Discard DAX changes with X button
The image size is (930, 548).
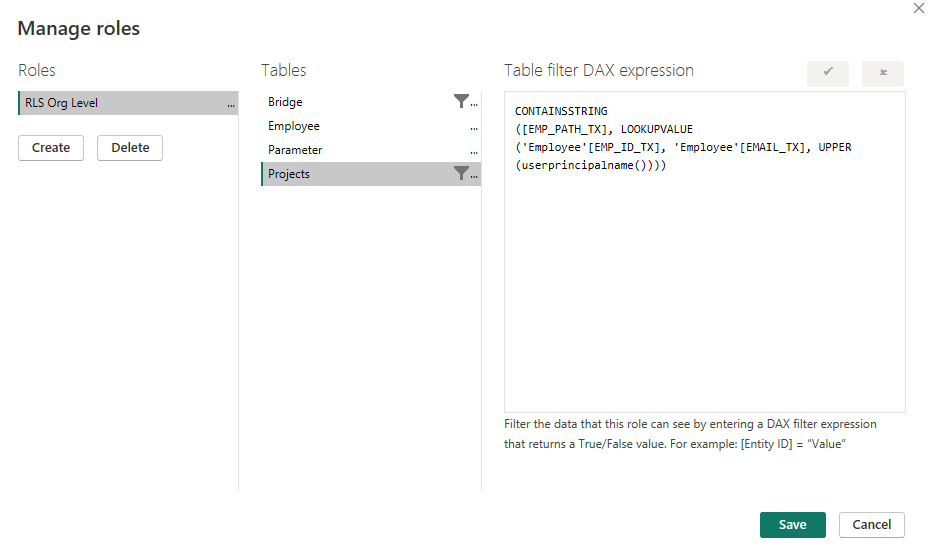tap(883, 73)
